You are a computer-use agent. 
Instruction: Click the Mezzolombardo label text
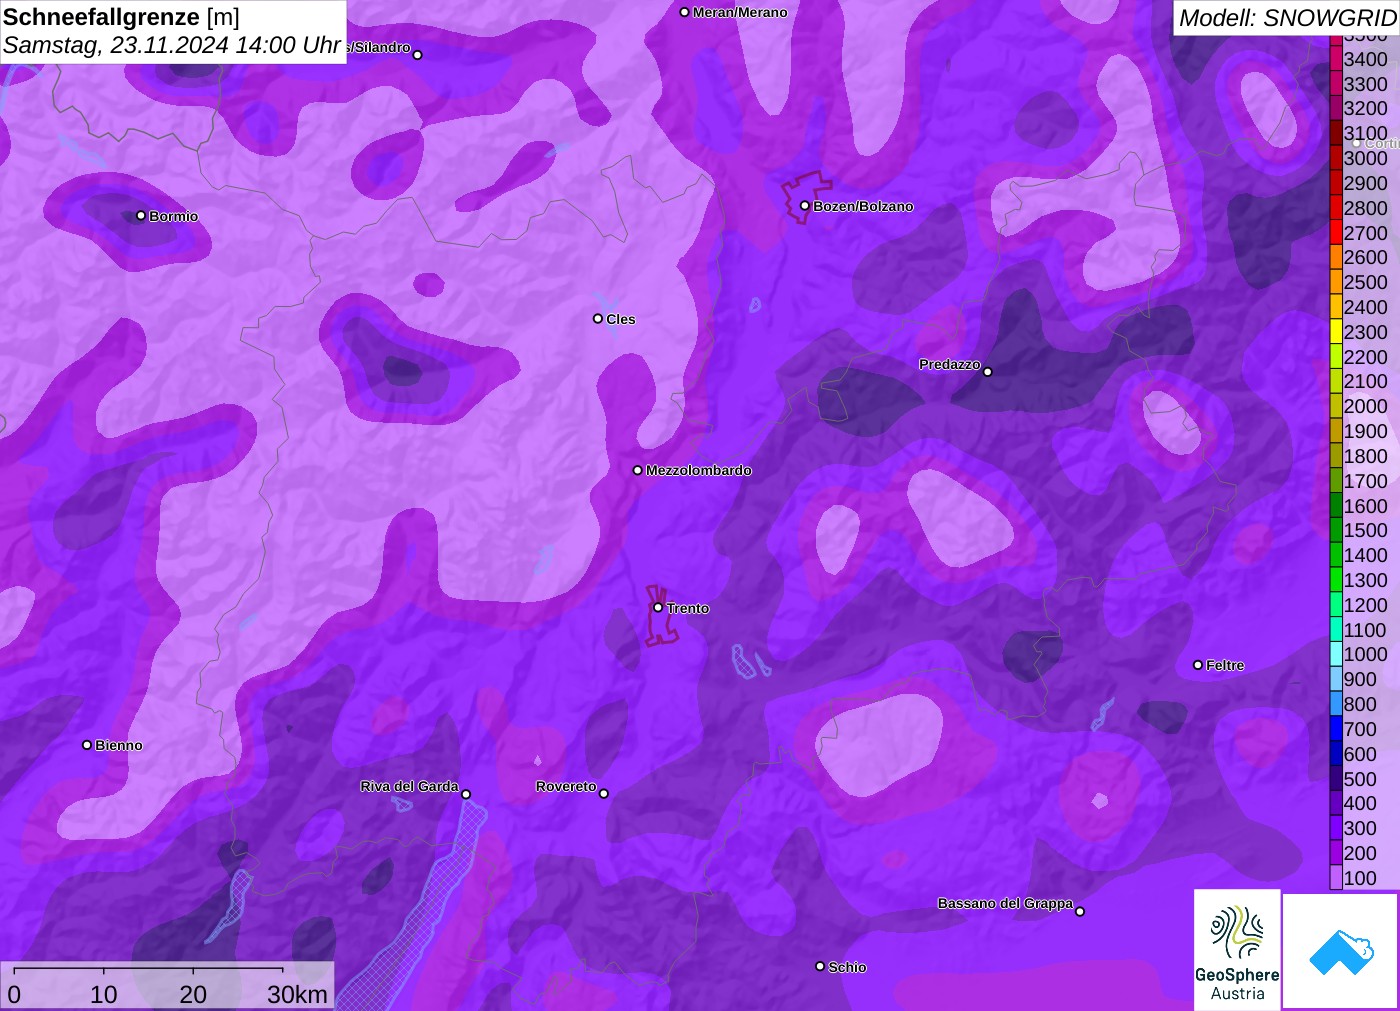click(699, 470)
